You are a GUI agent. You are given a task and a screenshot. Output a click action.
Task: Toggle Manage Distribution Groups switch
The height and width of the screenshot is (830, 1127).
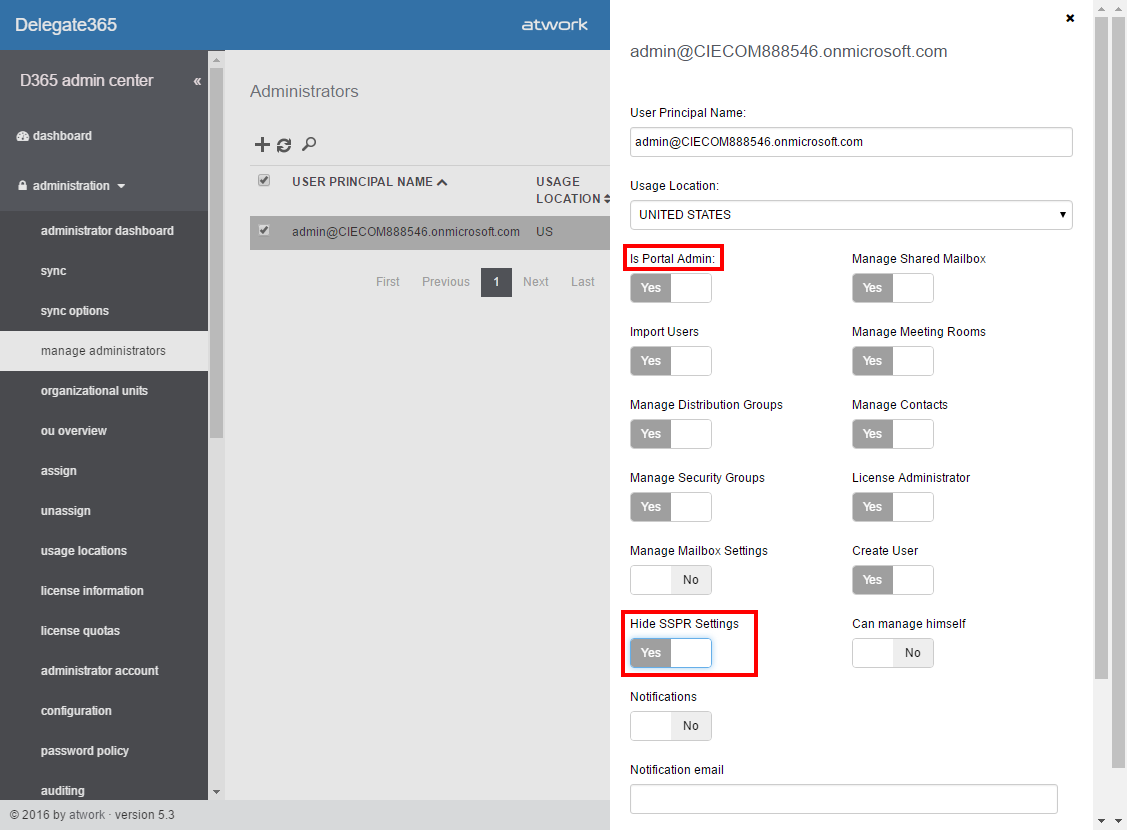(x=671, y=434)
